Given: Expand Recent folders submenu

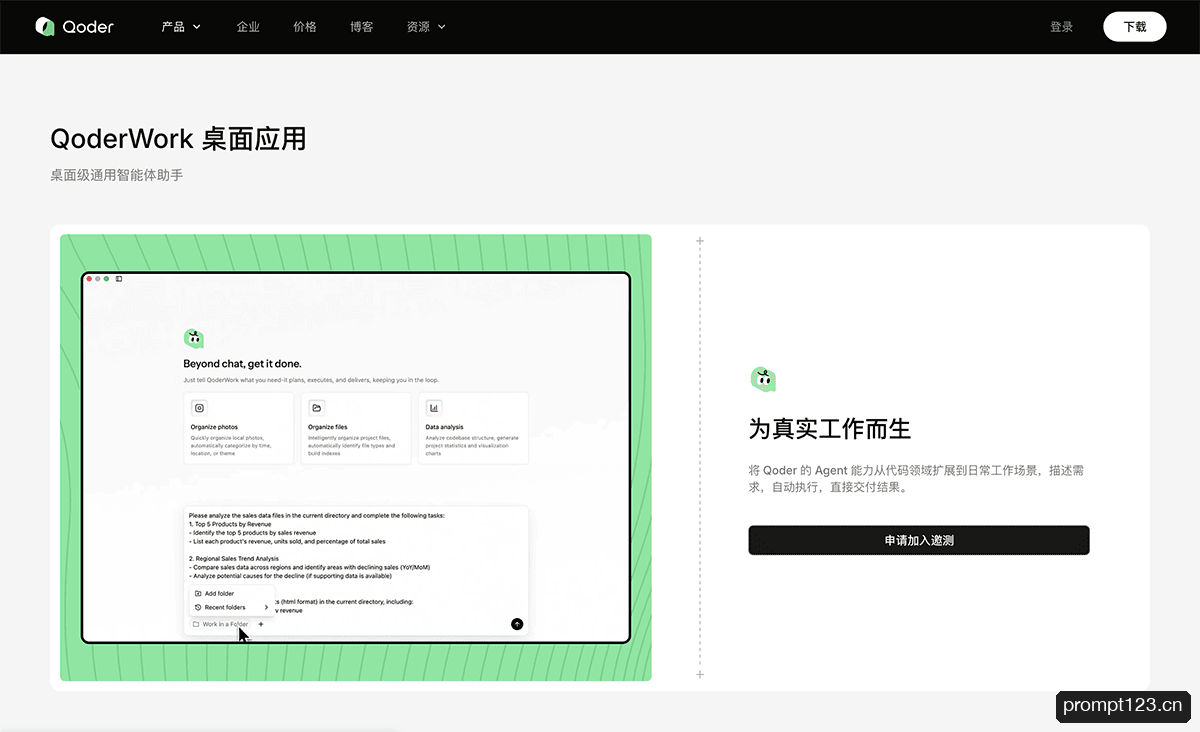Looking at the screenshot, I should 231,607.
